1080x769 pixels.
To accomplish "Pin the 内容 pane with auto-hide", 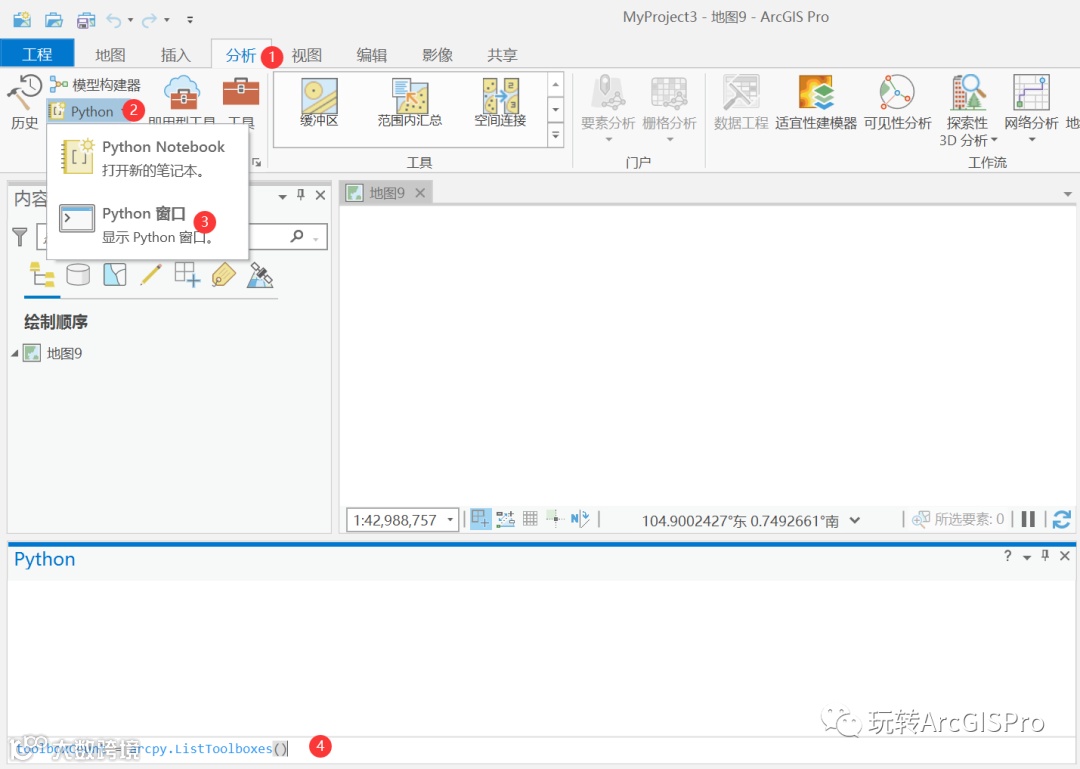I will pyautogui.click(x=301, y=195).
